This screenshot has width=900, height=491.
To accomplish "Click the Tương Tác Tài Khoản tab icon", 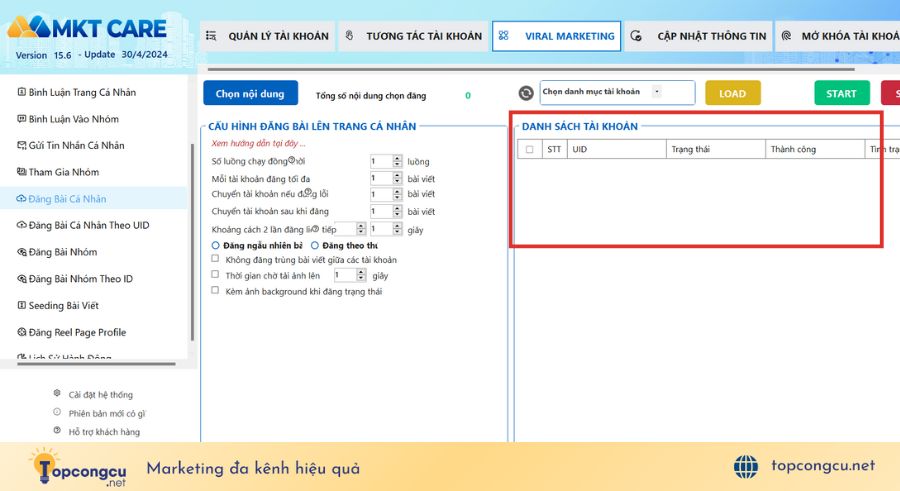I will pos(349,36).
